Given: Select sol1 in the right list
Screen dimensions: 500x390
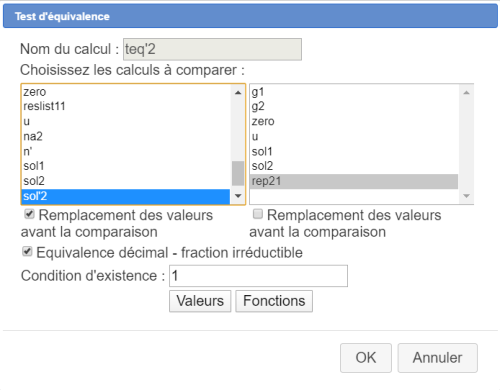Looking at the screenshot, I should coord(354,151).
